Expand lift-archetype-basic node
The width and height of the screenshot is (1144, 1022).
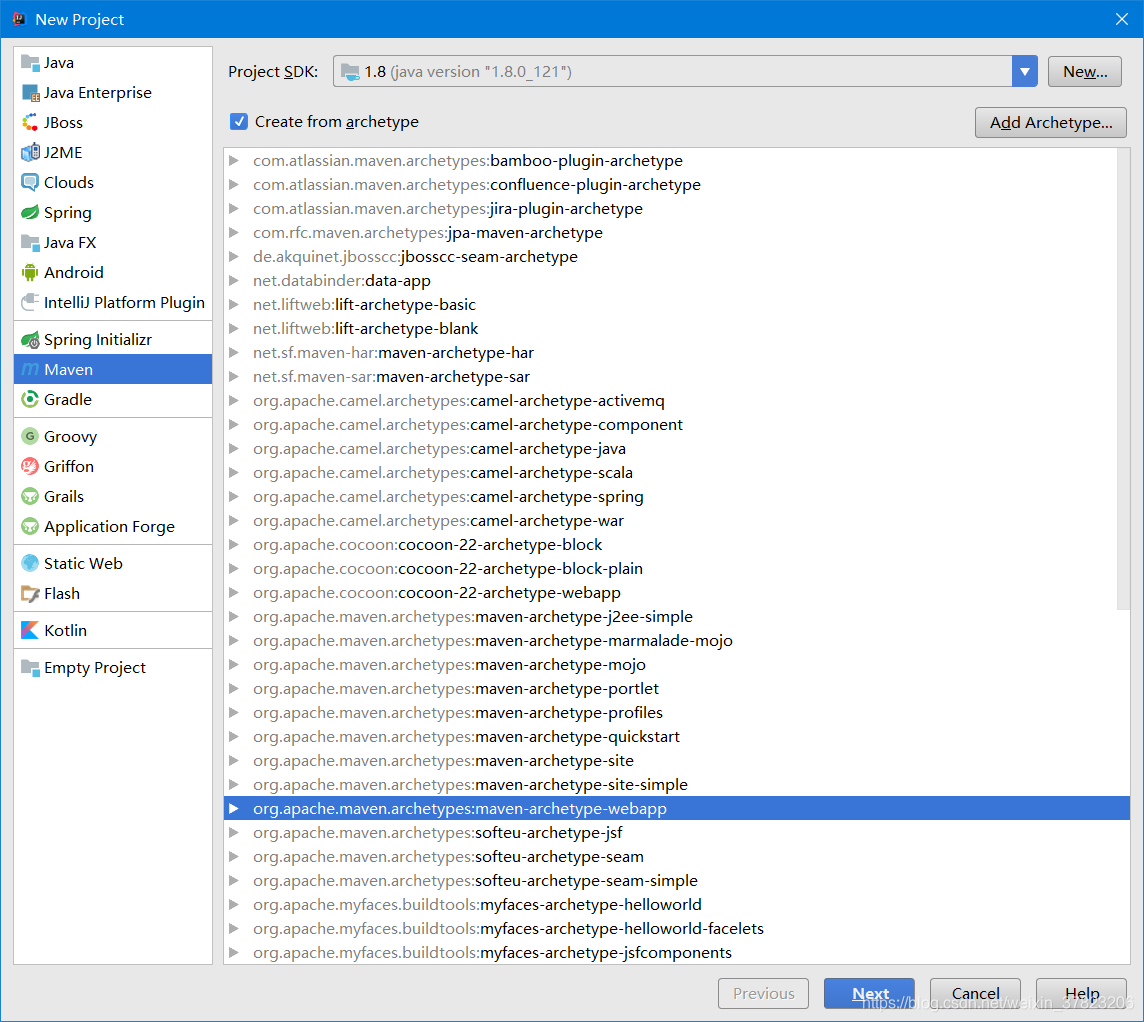(x=233, y=305)
